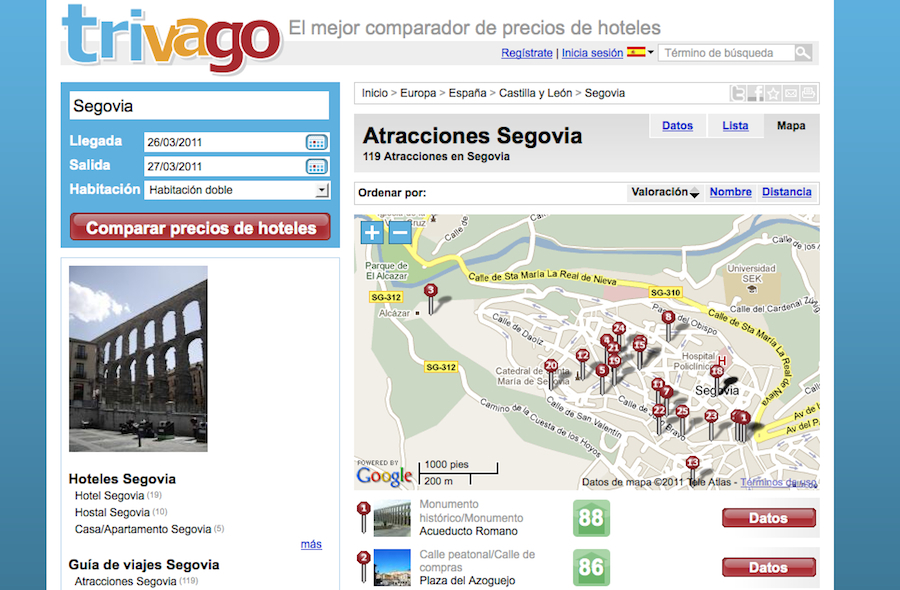Print page using printer icon

808,94
